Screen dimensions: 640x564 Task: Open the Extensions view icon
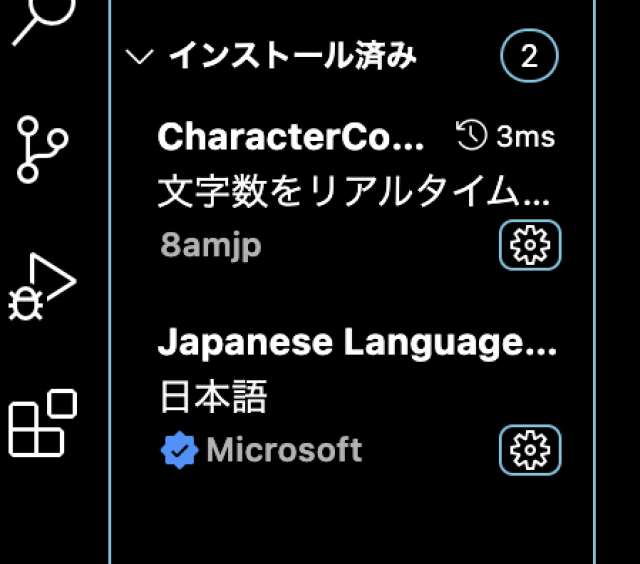pyautogui.click(x=42, y=423)
